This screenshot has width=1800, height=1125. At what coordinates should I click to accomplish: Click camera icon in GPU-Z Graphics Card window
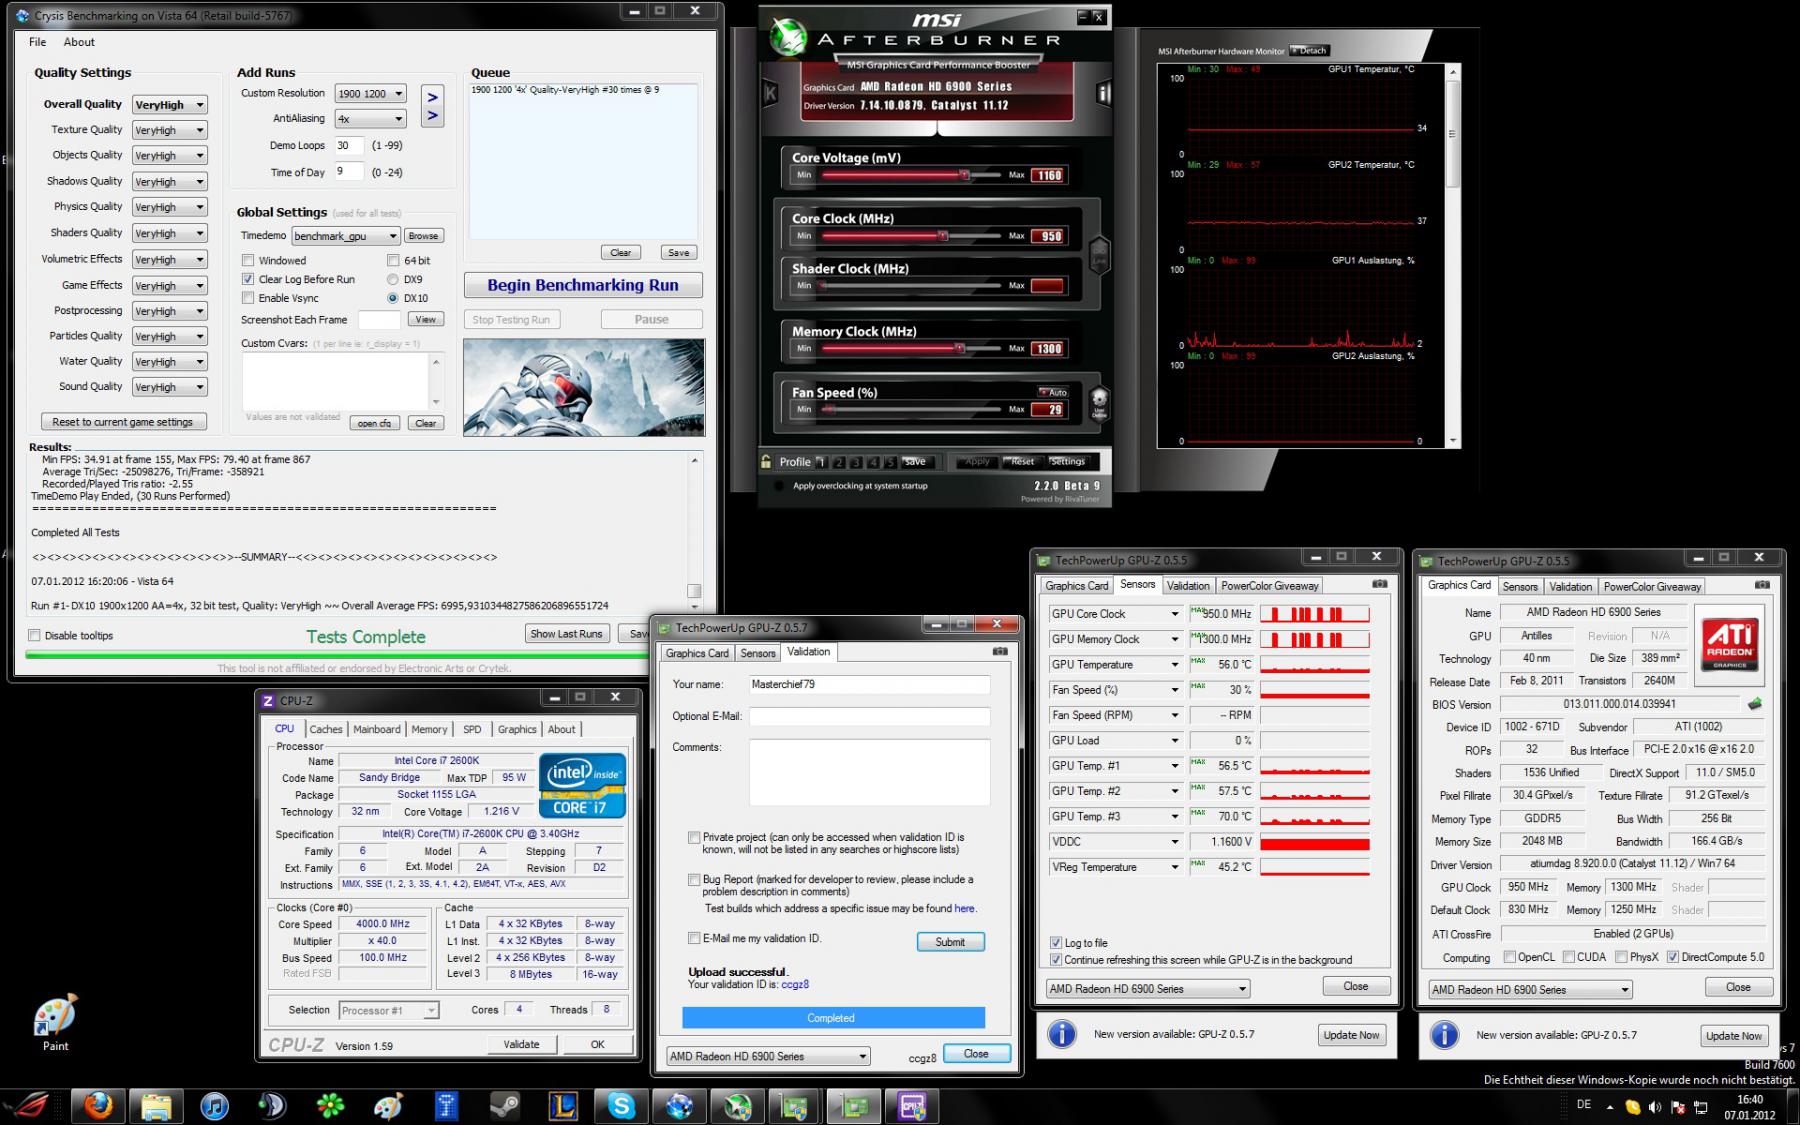pos(1762,584)
